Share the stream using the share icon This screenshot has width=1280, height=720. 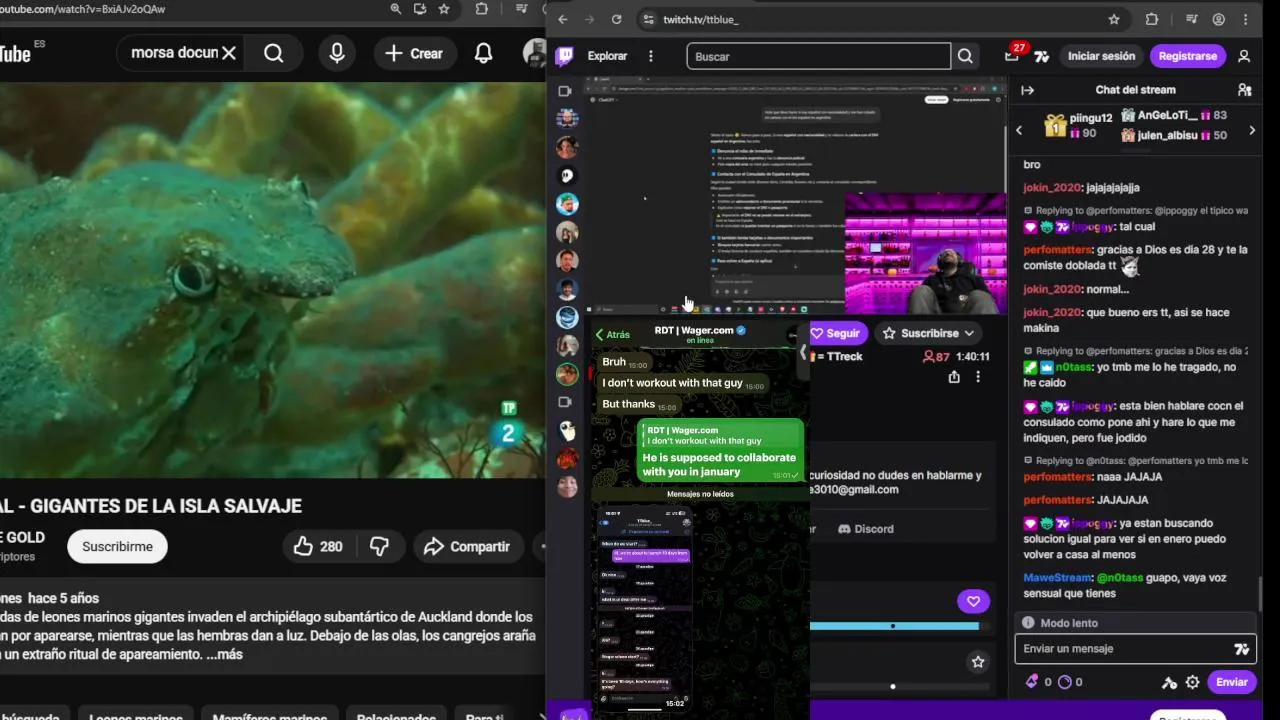[x=954, y=377]
